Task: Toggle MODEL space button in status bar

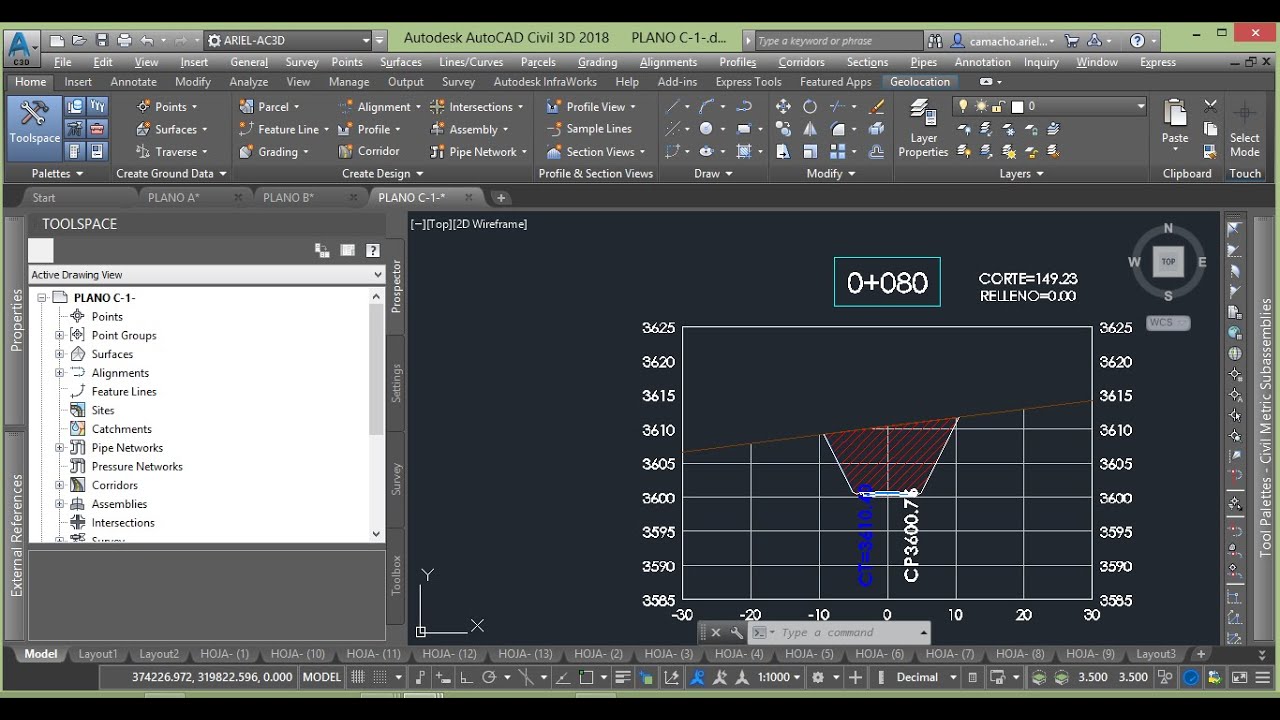Action: click(x=322, y=677)
